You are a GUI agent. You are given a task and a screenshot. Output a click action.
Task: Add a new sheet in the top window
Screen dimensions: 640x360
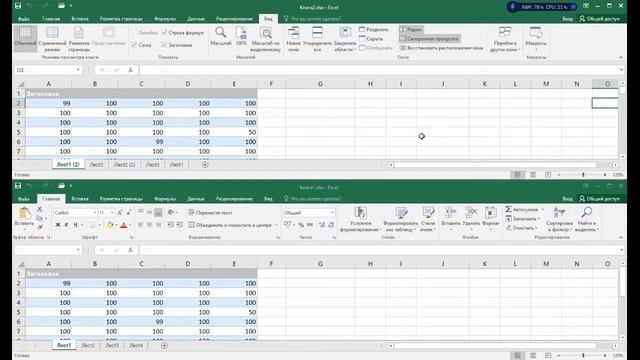click(x=205, y=165)
